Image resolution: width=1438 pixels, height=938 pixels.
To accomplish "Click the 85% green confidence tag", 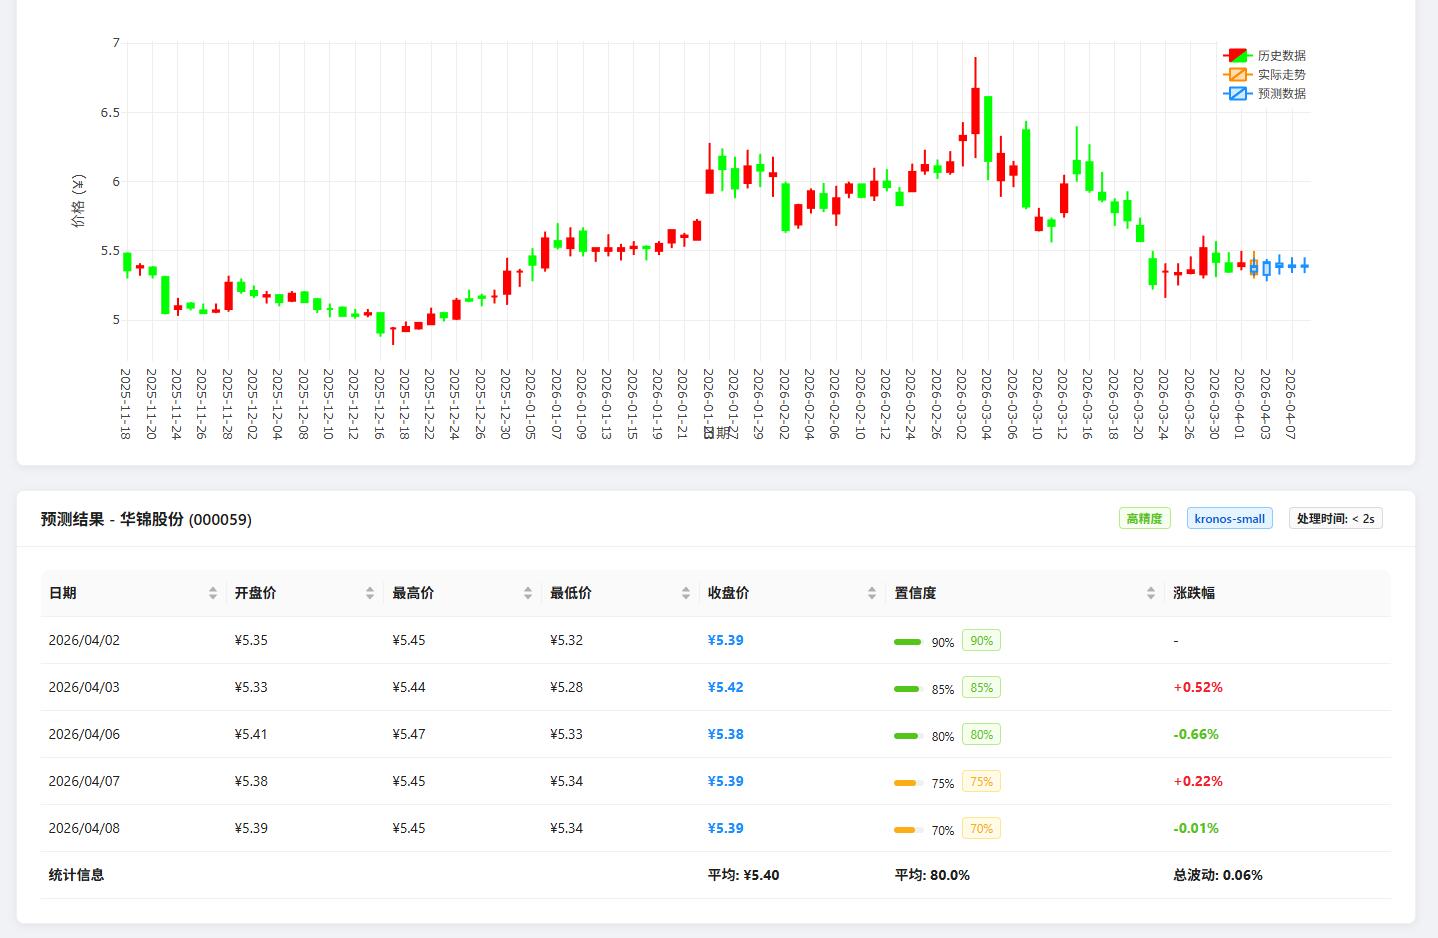I will pyautogui.click(x=981, y=688).
